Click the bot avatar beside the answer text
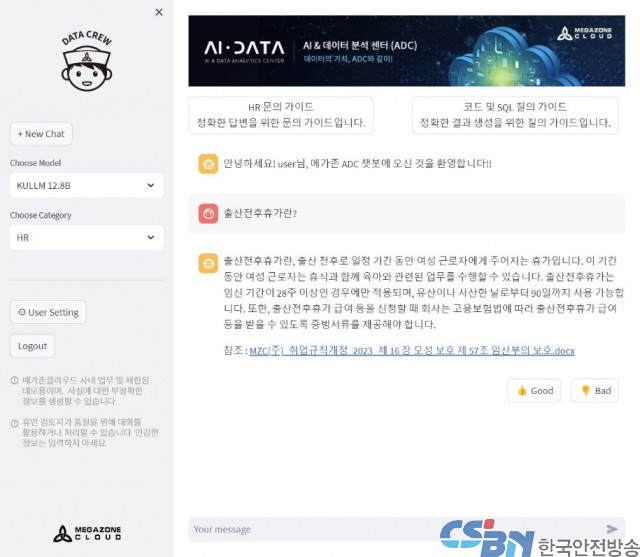640x557 pixels. pos(208,263)
